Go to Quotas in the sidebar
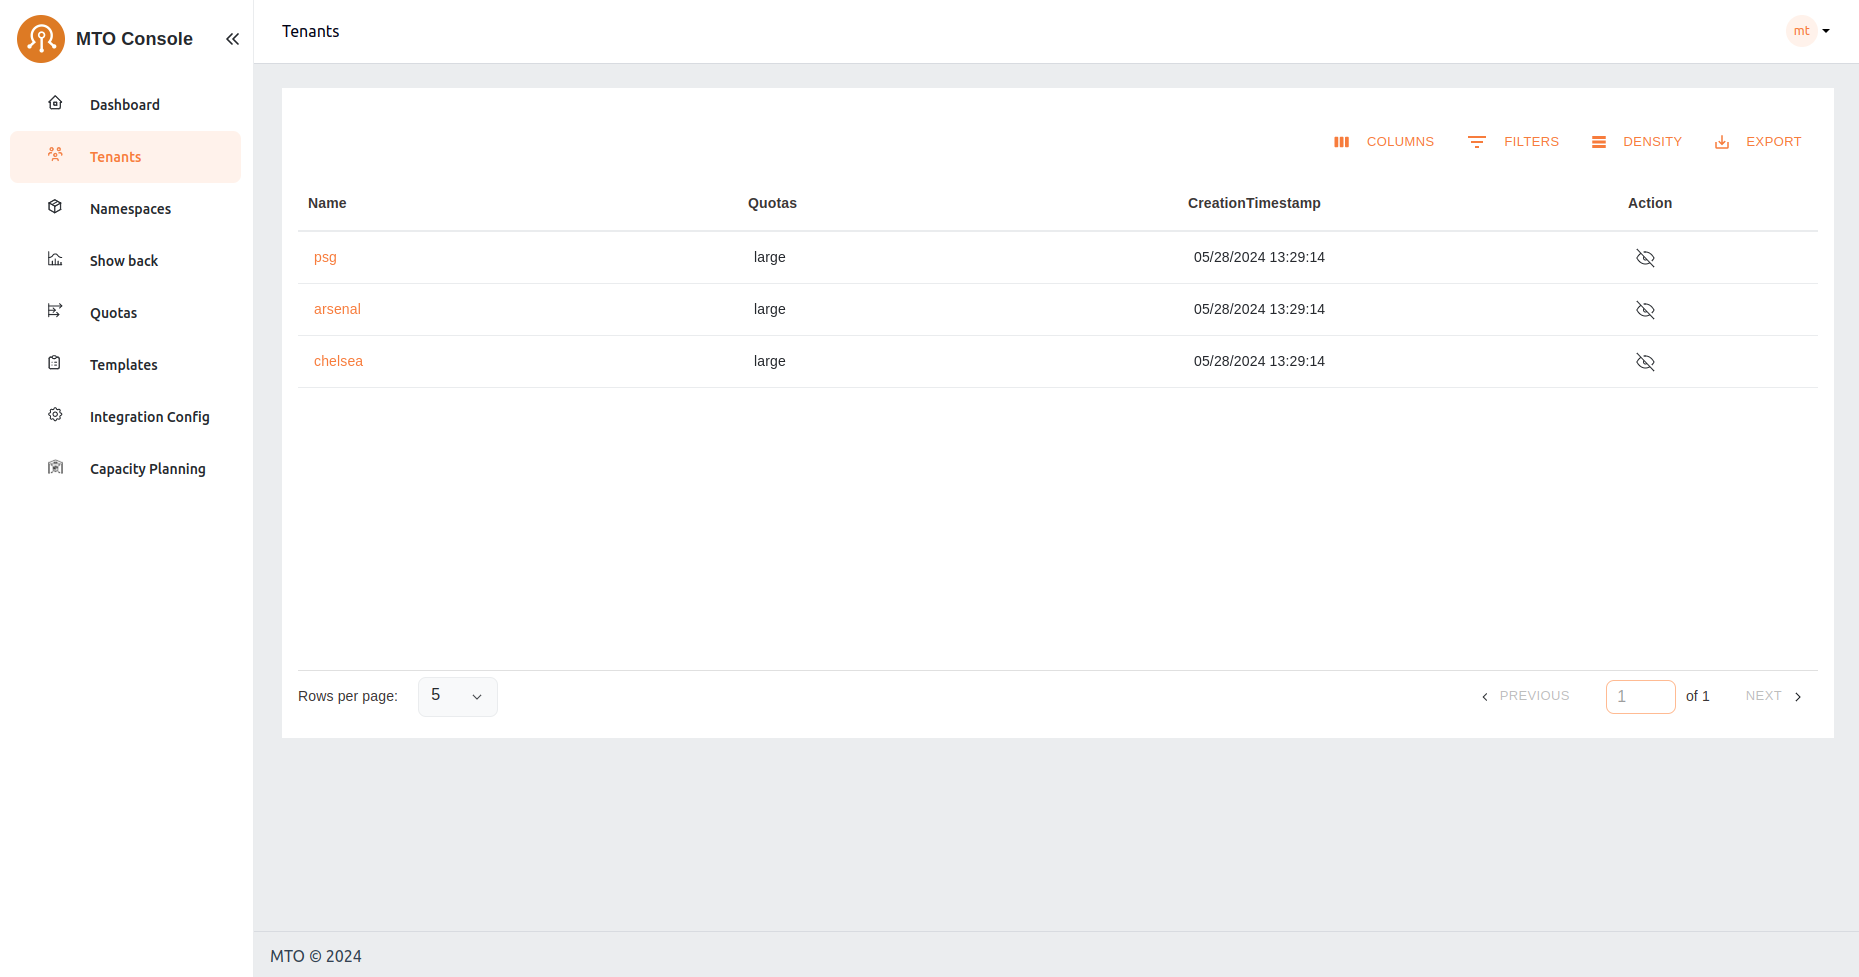Image resolution: width=1859 pixels, height=977 pixels. [x=113, y=313]
